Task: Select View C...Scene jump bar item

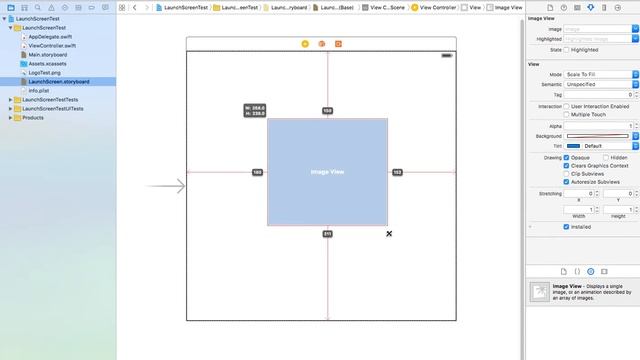Action: pos(384,7)
